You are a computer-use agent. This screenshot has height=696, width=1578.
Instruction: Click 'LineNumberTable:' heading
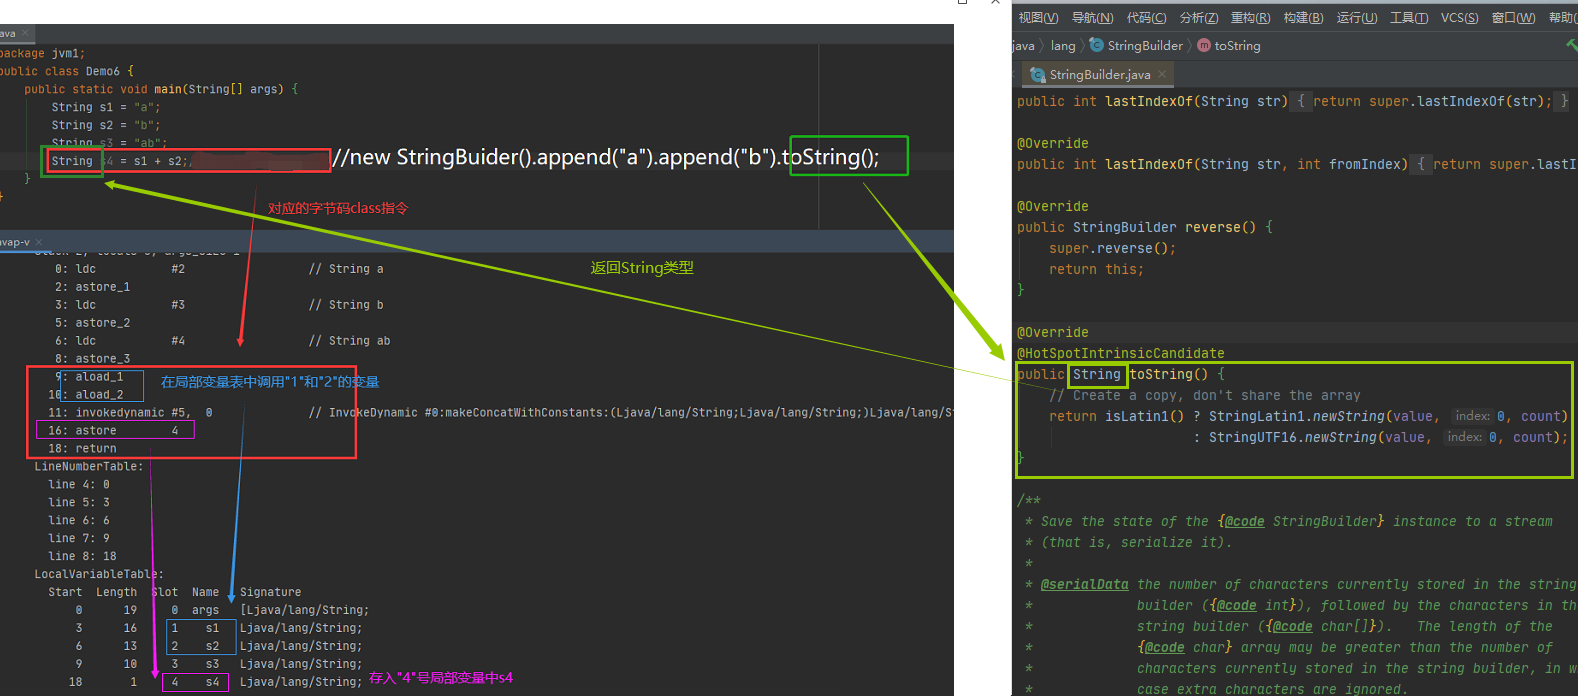[89, 467]
